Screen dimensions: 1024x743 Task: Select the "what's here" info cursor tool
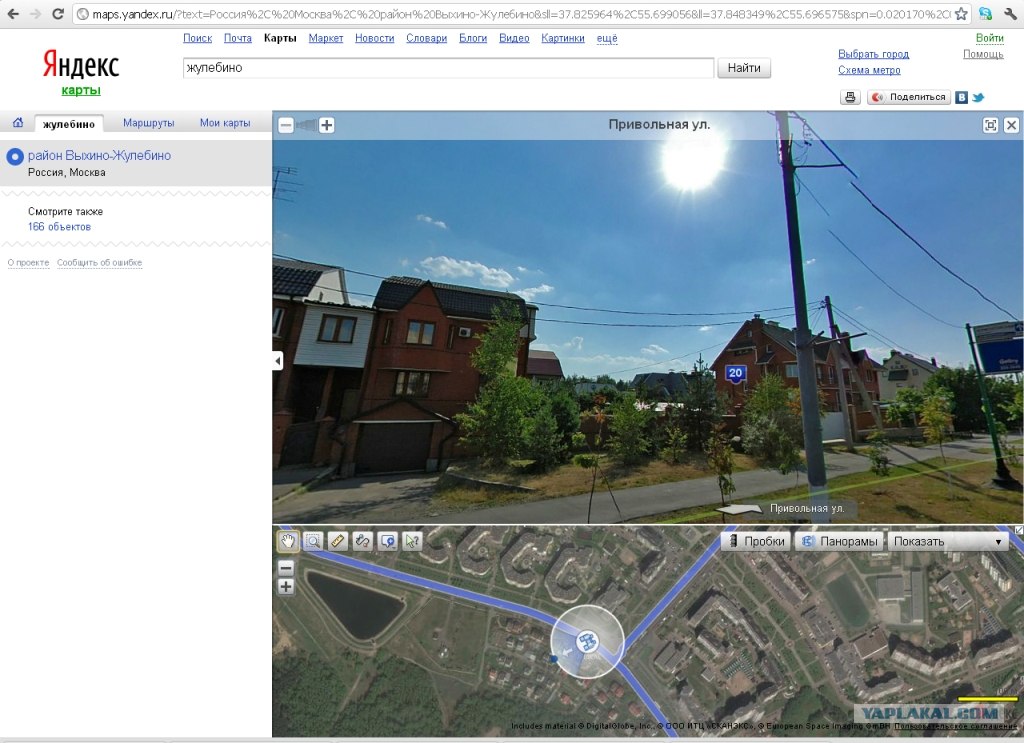point(412,541)
